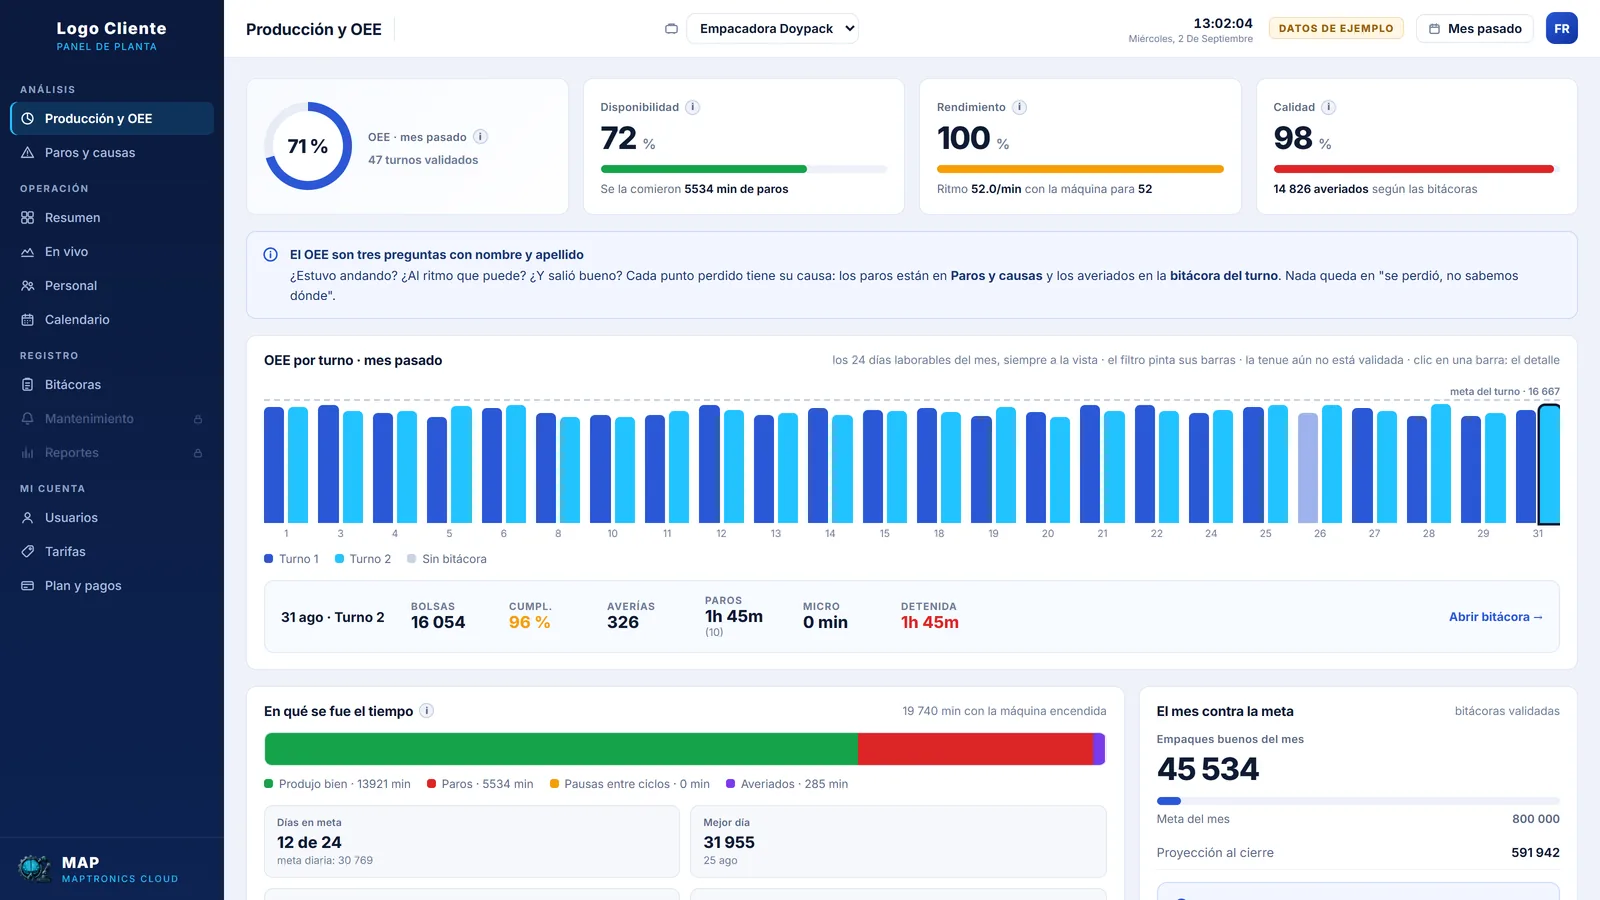Open Bitácoras in the sidebar
This screenshot has width=1600, height=900.
click(112, 385)
